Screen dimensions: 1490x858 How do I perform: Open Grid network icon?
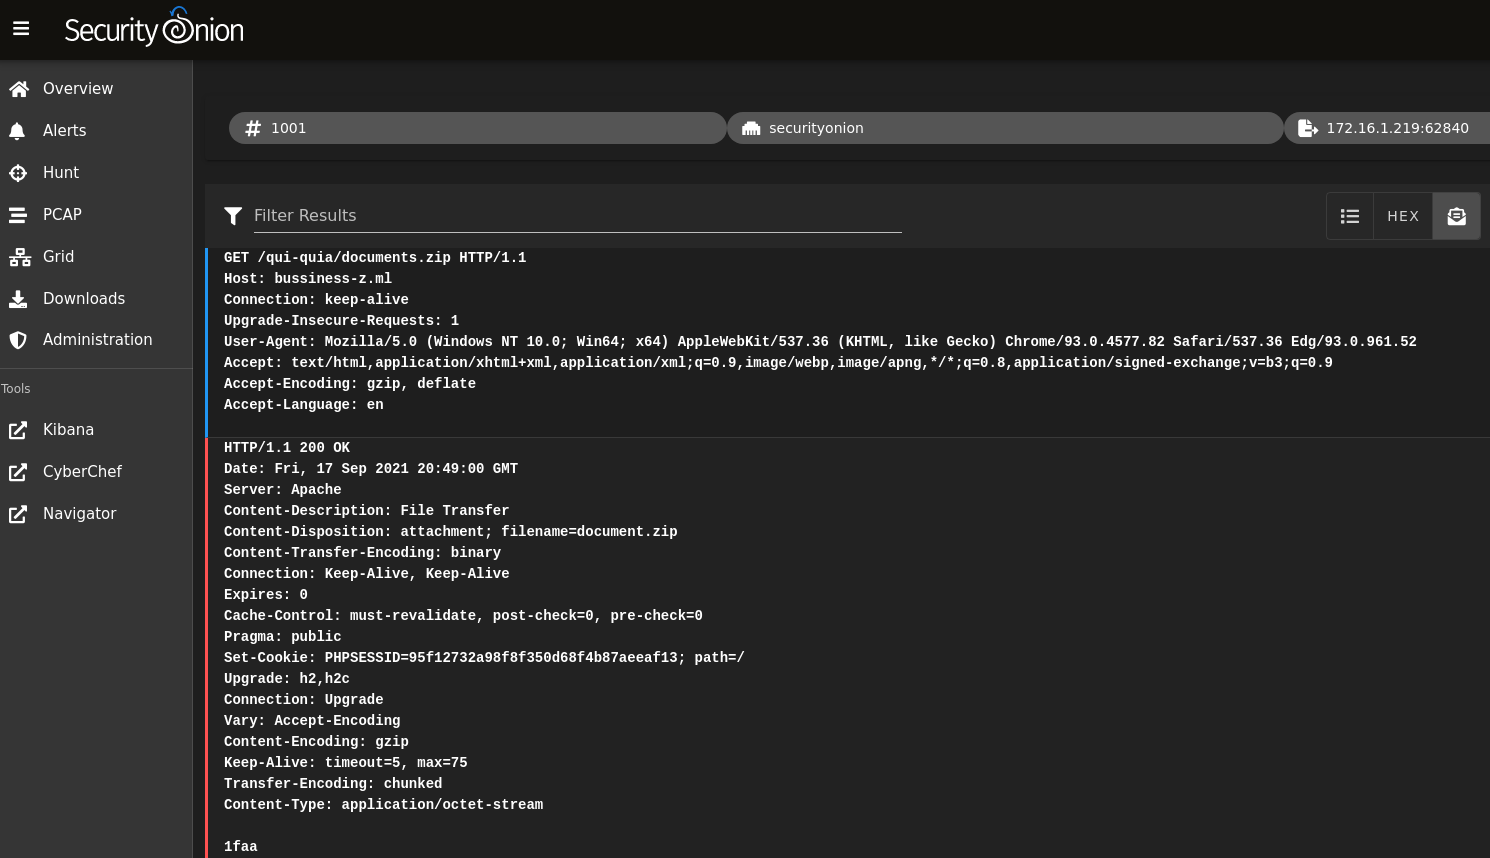[19, 257]
